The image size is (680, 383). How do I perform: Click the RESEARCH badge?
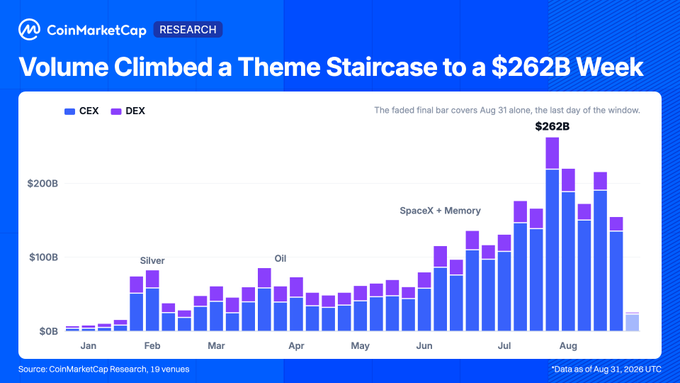188,29
